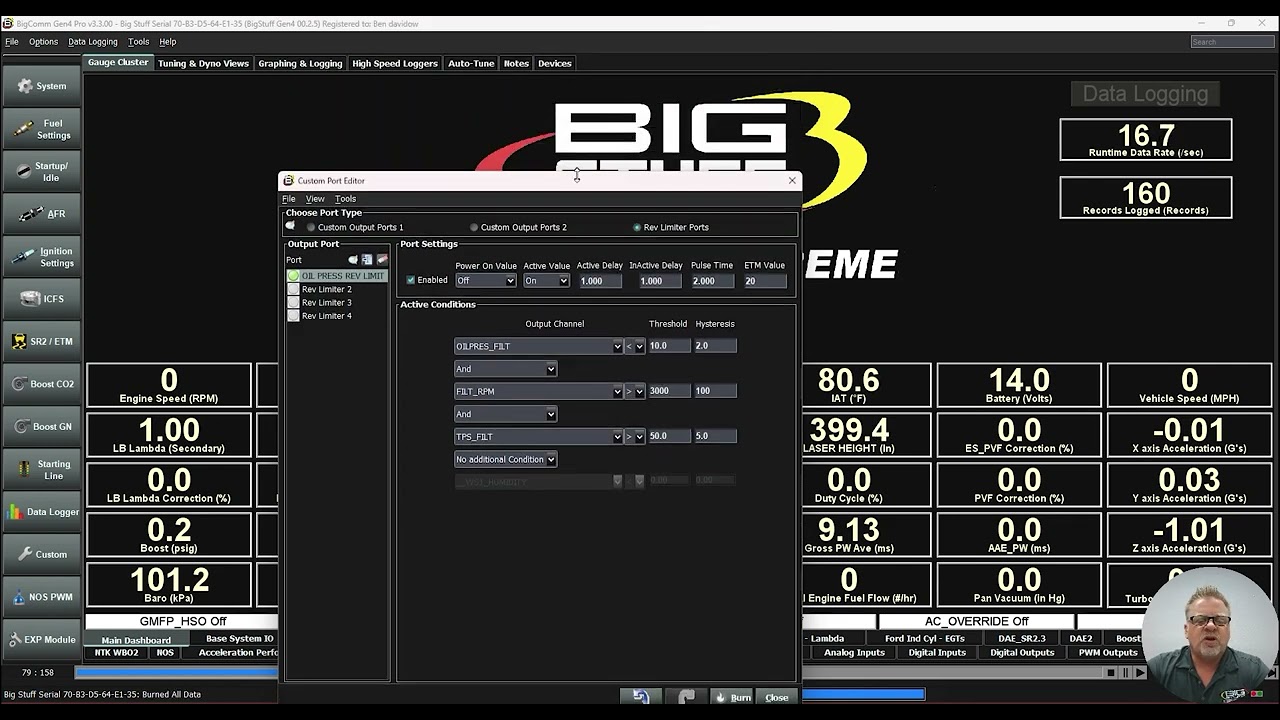1280x720 pixels.
Task: Switch to the Tuning & Dyno Views tab
Action: (x=203, y=63)
